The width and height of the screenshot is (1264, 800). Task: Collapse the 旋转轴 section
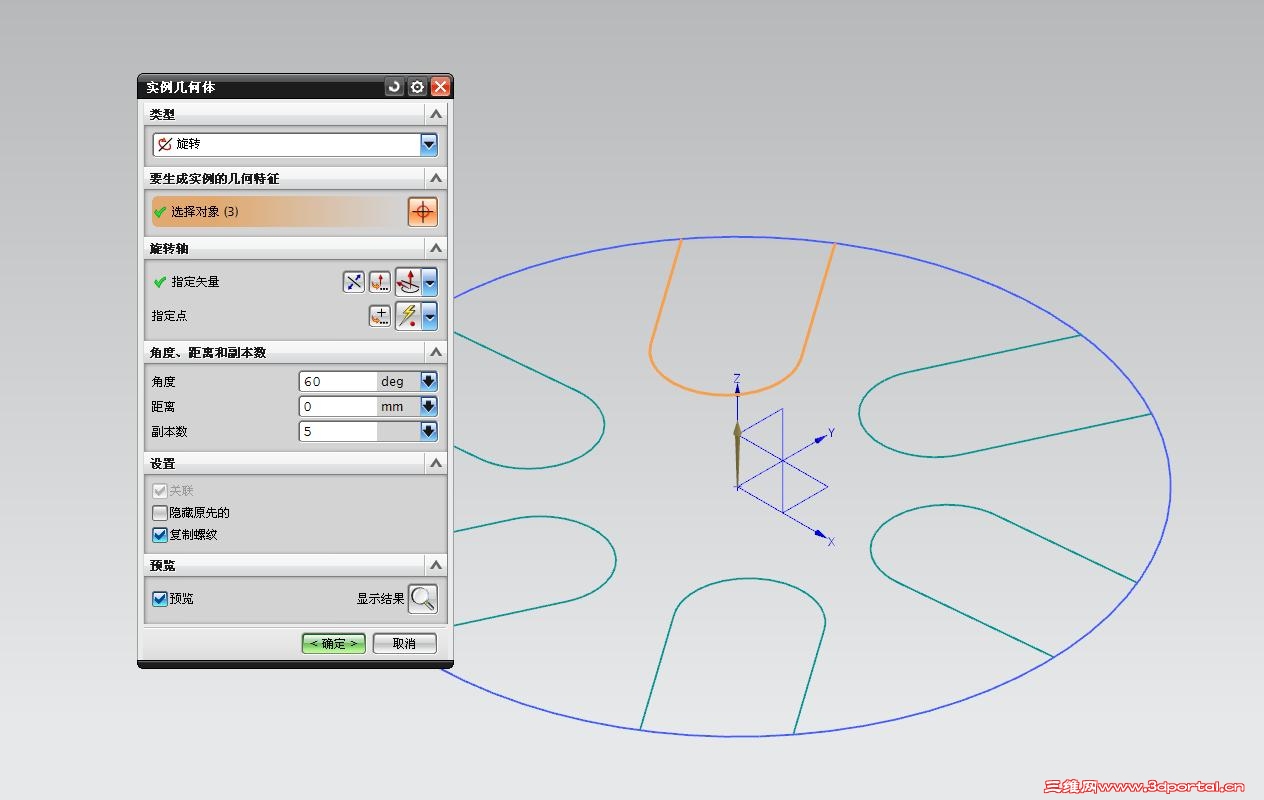[x=435, y=248]
